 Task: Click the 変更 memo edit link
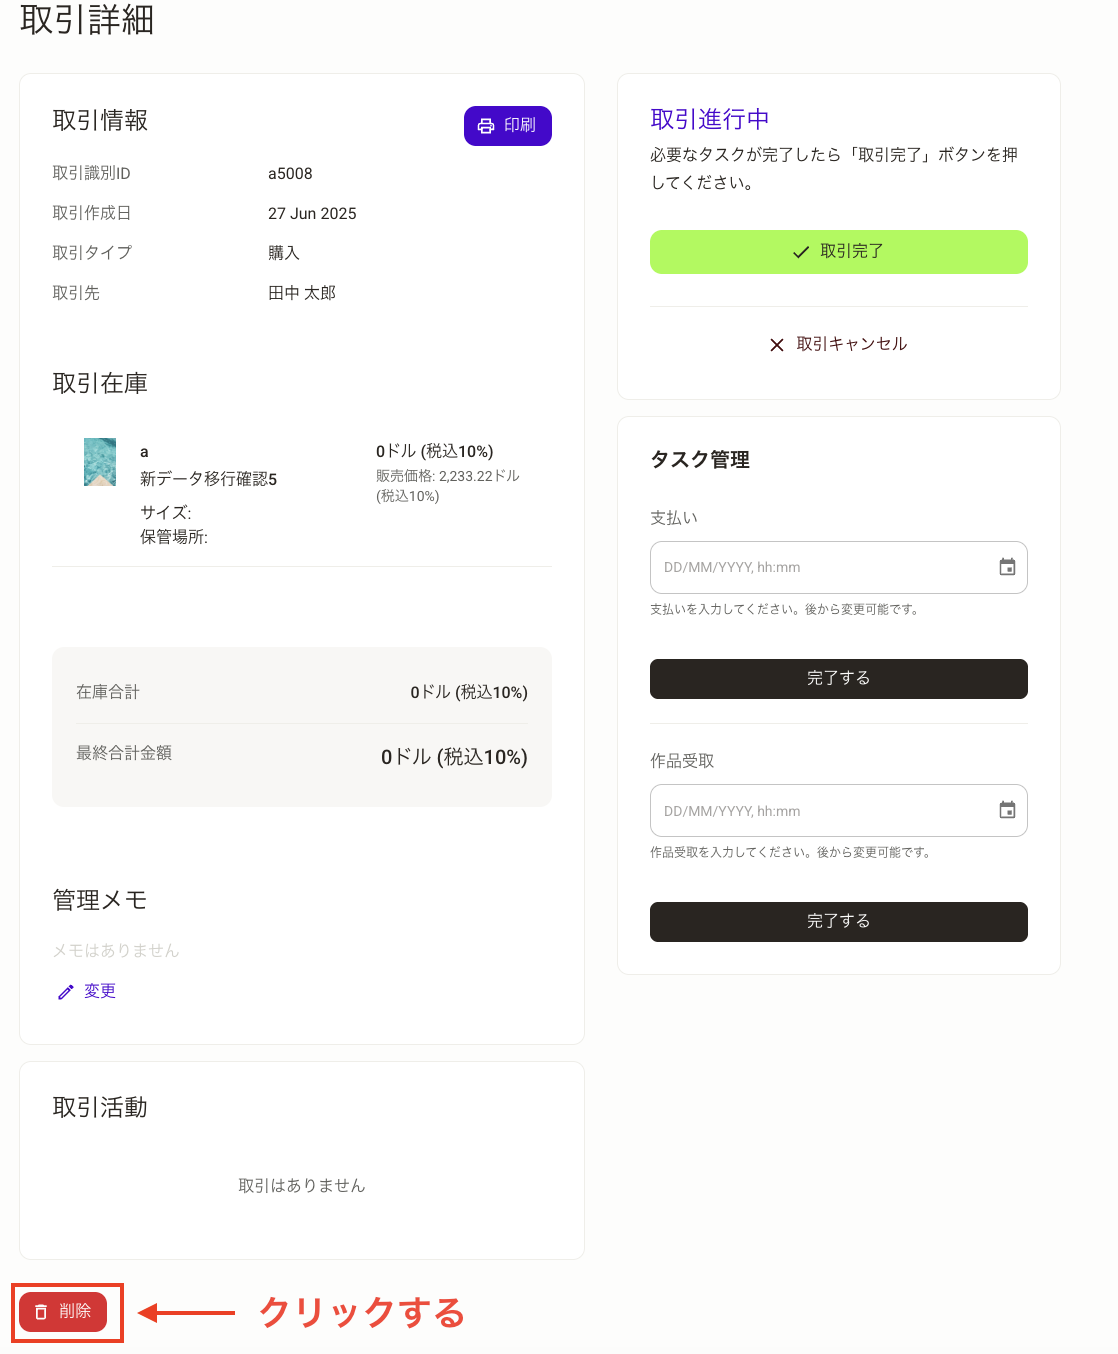click(x=87, y=991)
